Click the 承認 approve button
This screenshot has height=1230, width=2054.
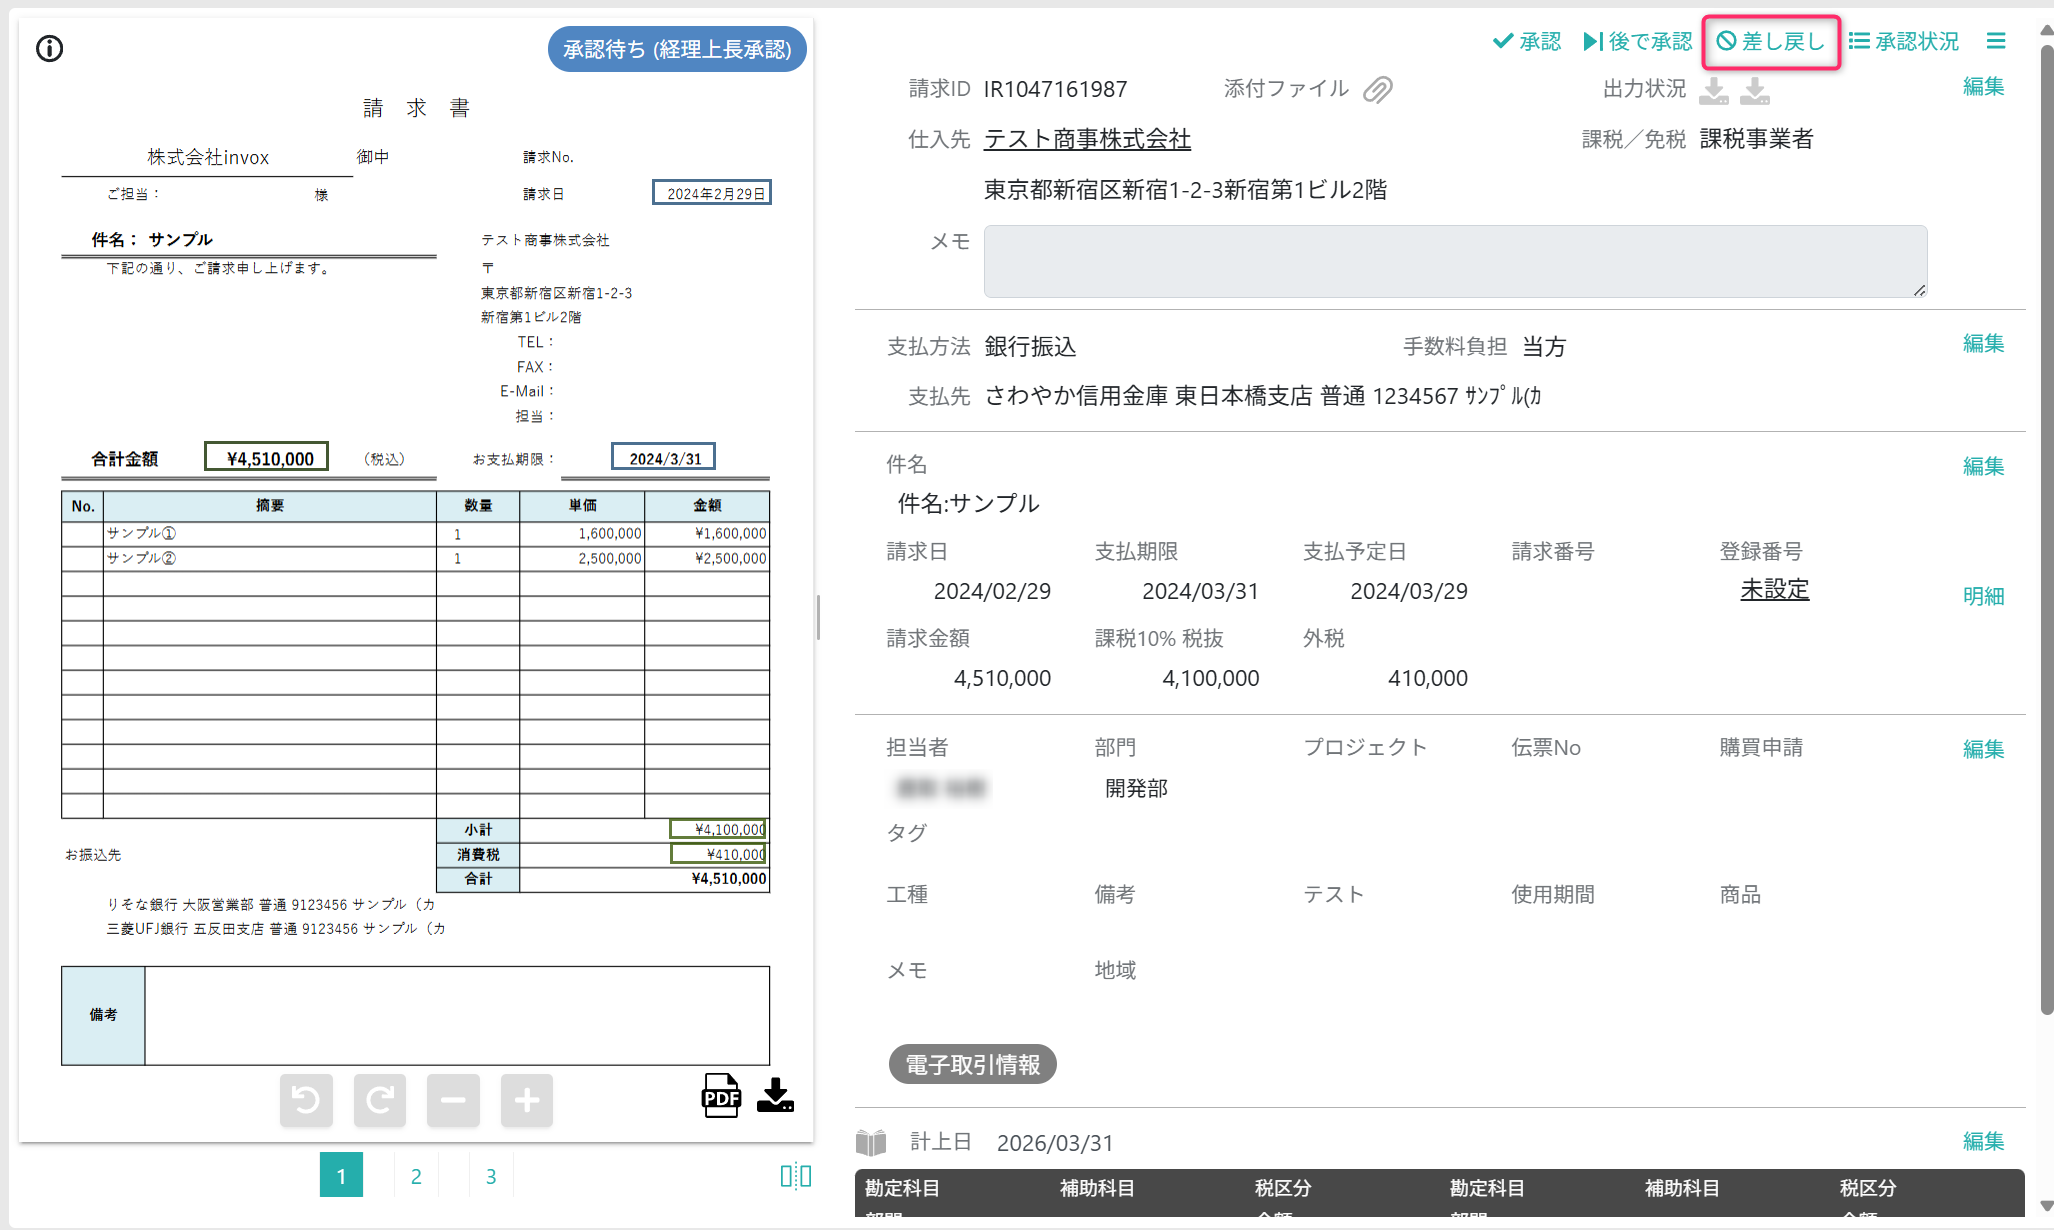1527,41
